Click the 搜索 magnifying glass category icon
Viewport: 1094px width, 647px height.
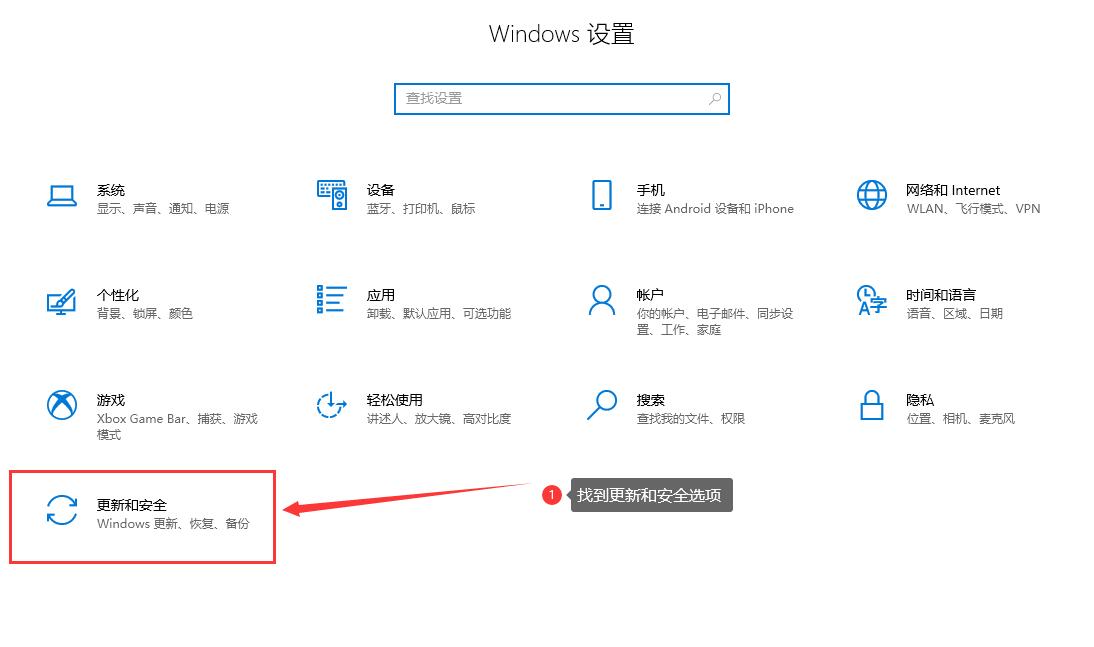click(601, 405)
